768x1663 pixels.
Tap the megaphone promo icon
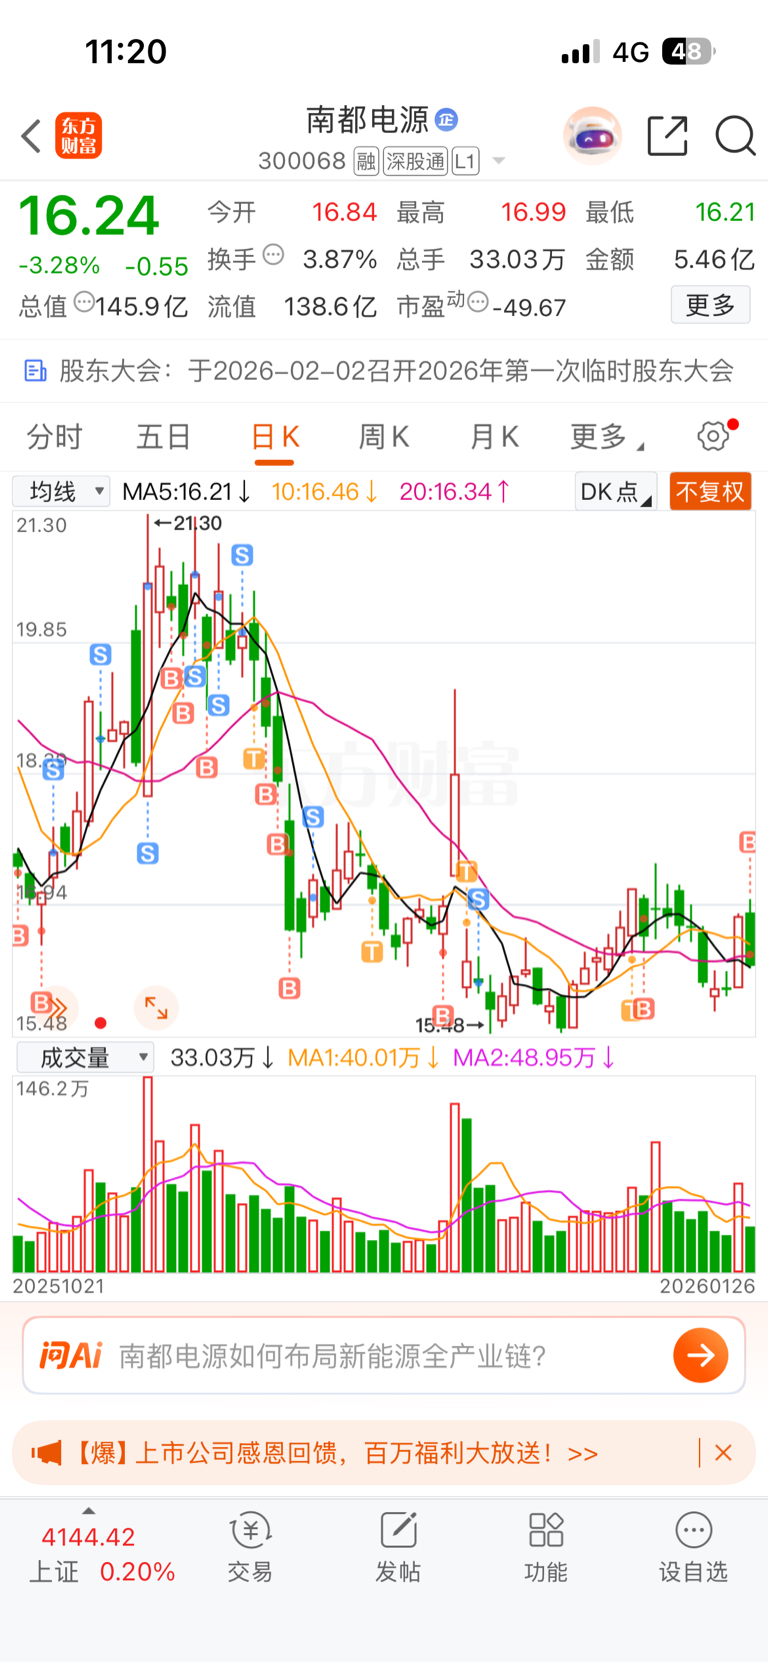47,1453
